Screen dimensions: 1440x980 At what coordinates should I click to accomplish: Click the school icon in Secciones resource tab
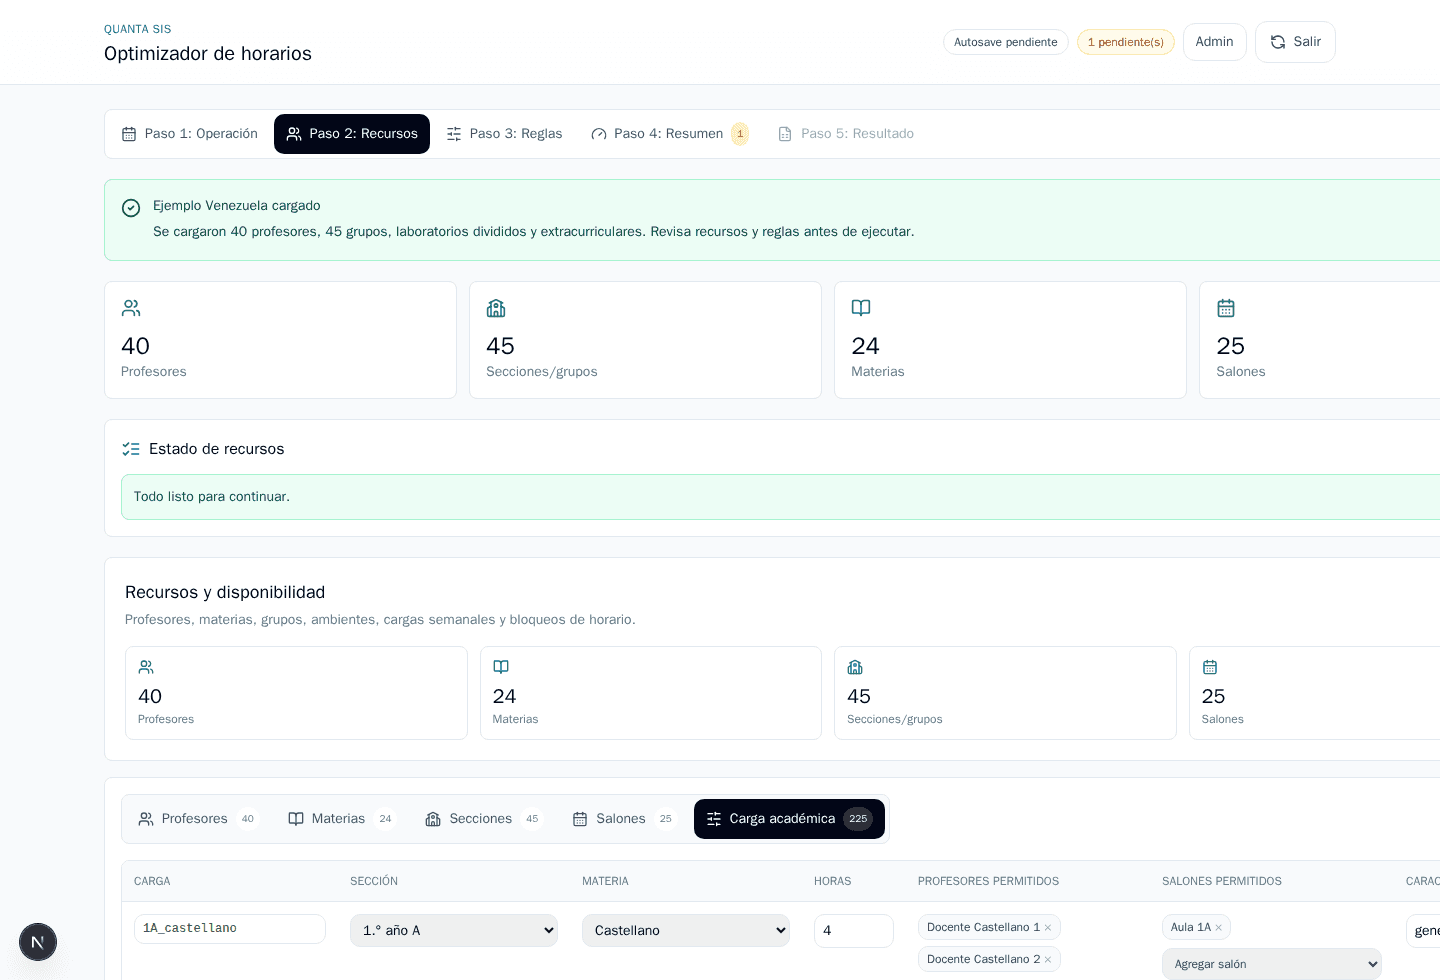point(433,819)
